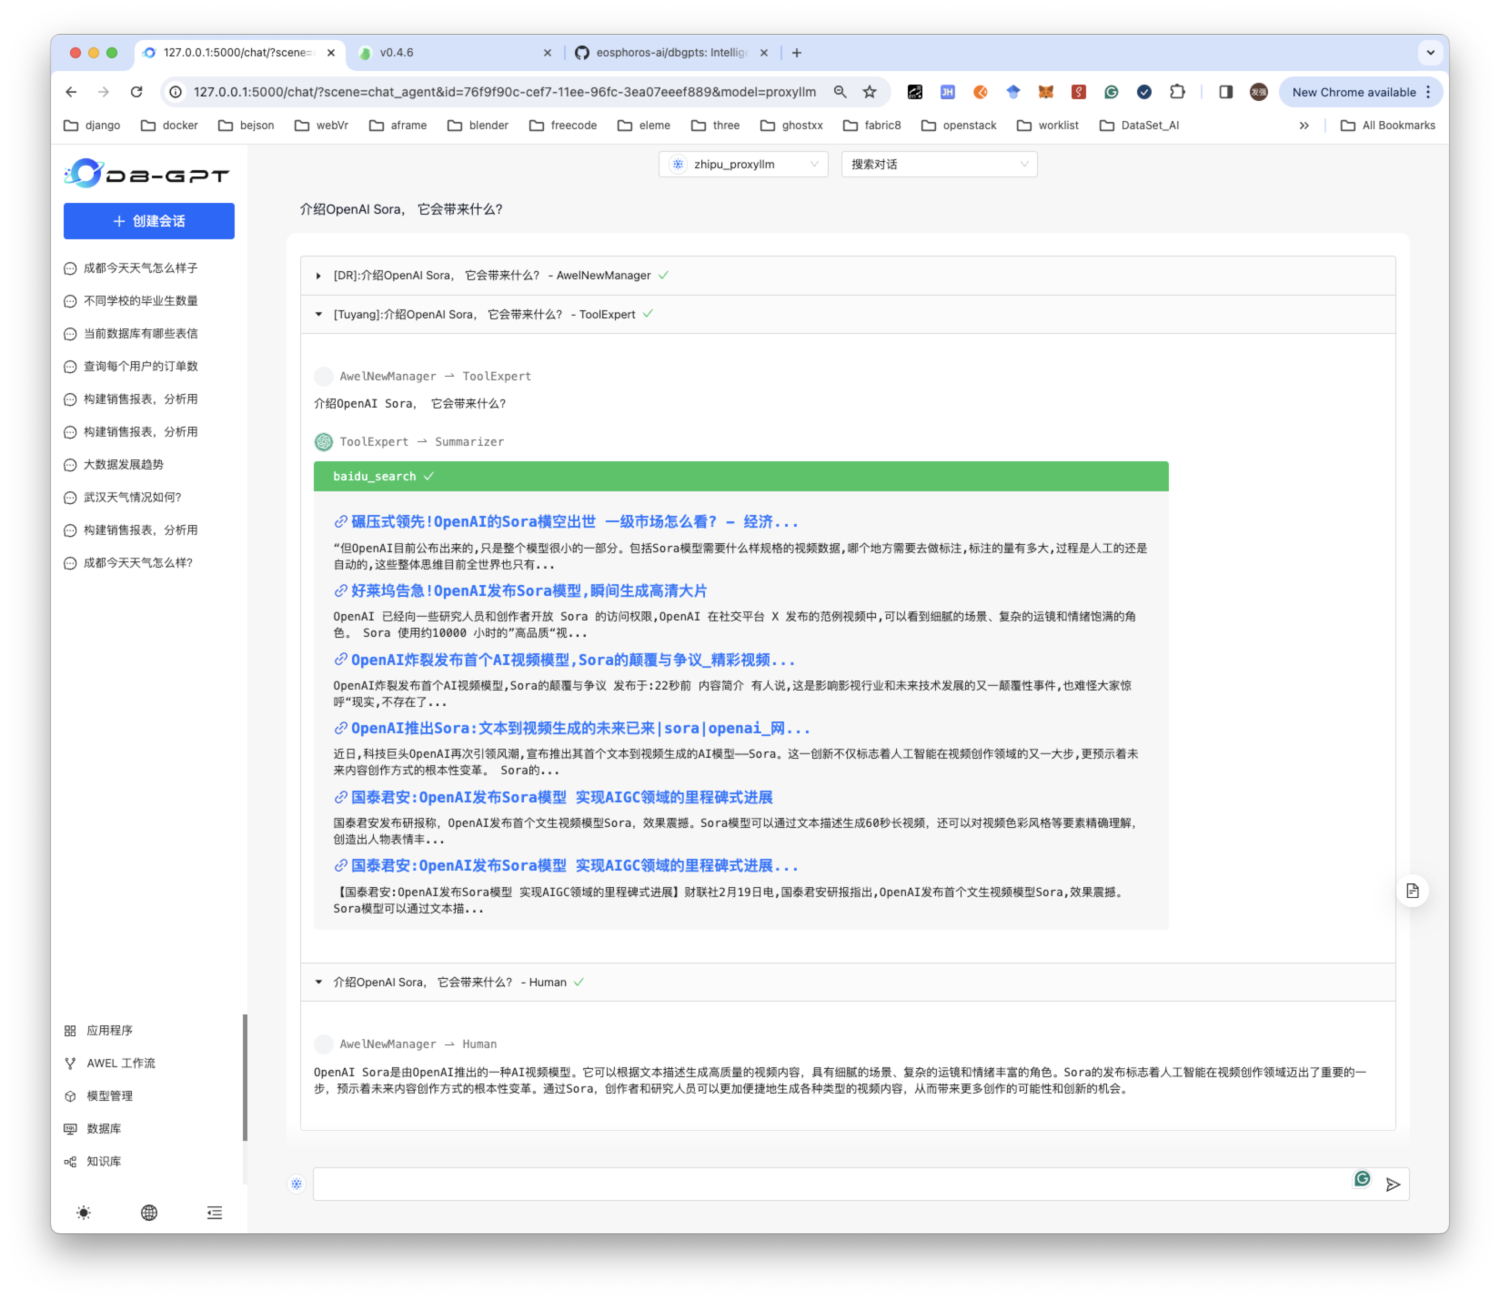This screenshot has width=1500, height=1301.
Task: Close the v0.4.6 tab
Action: click(547, 53)
